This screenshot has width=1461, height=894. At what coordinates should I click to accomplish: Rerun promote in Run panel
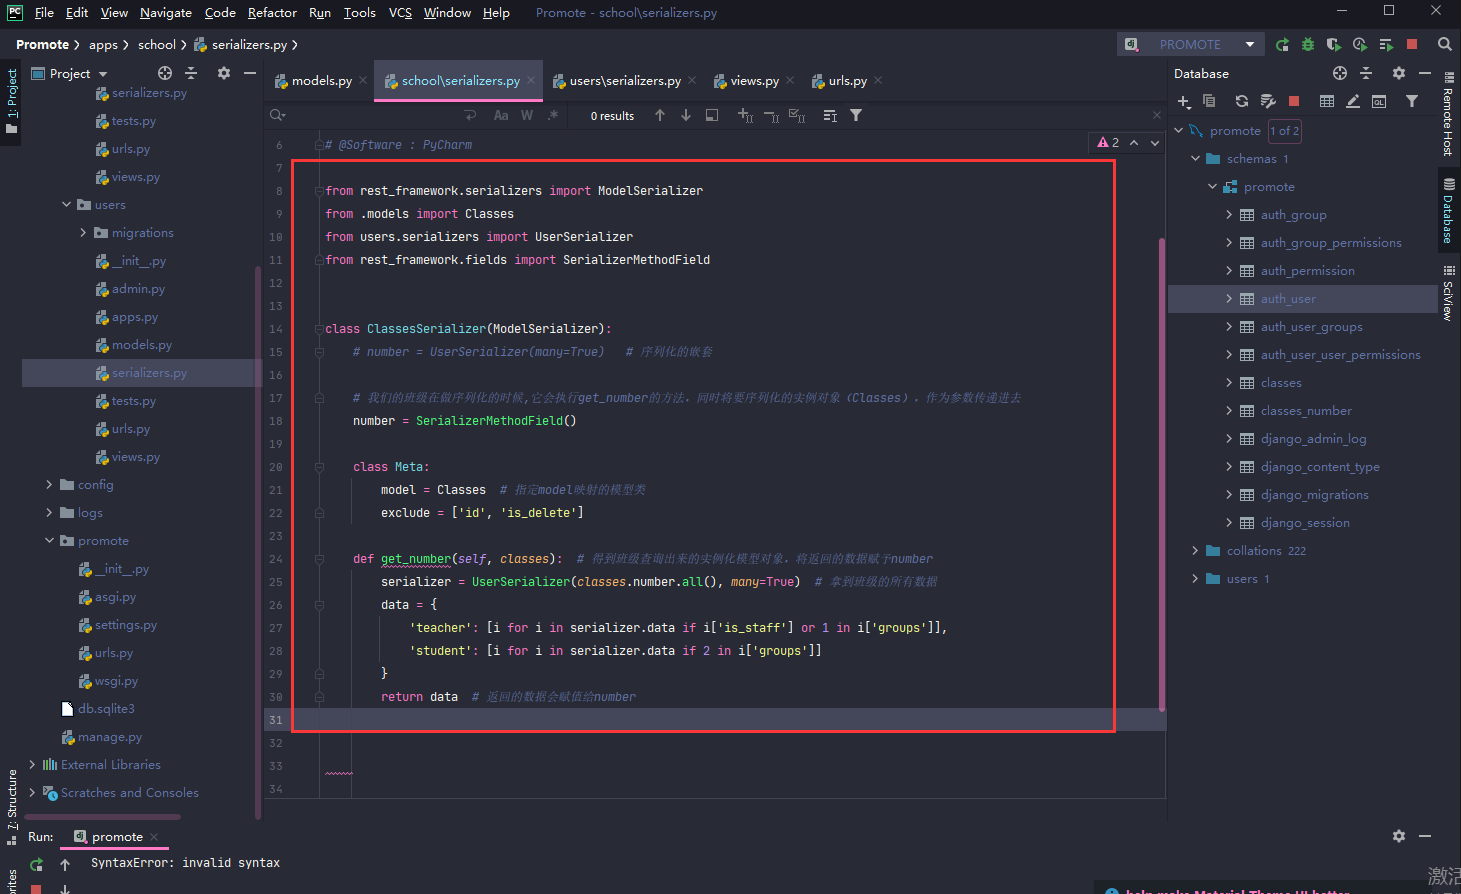pos(37,864)
